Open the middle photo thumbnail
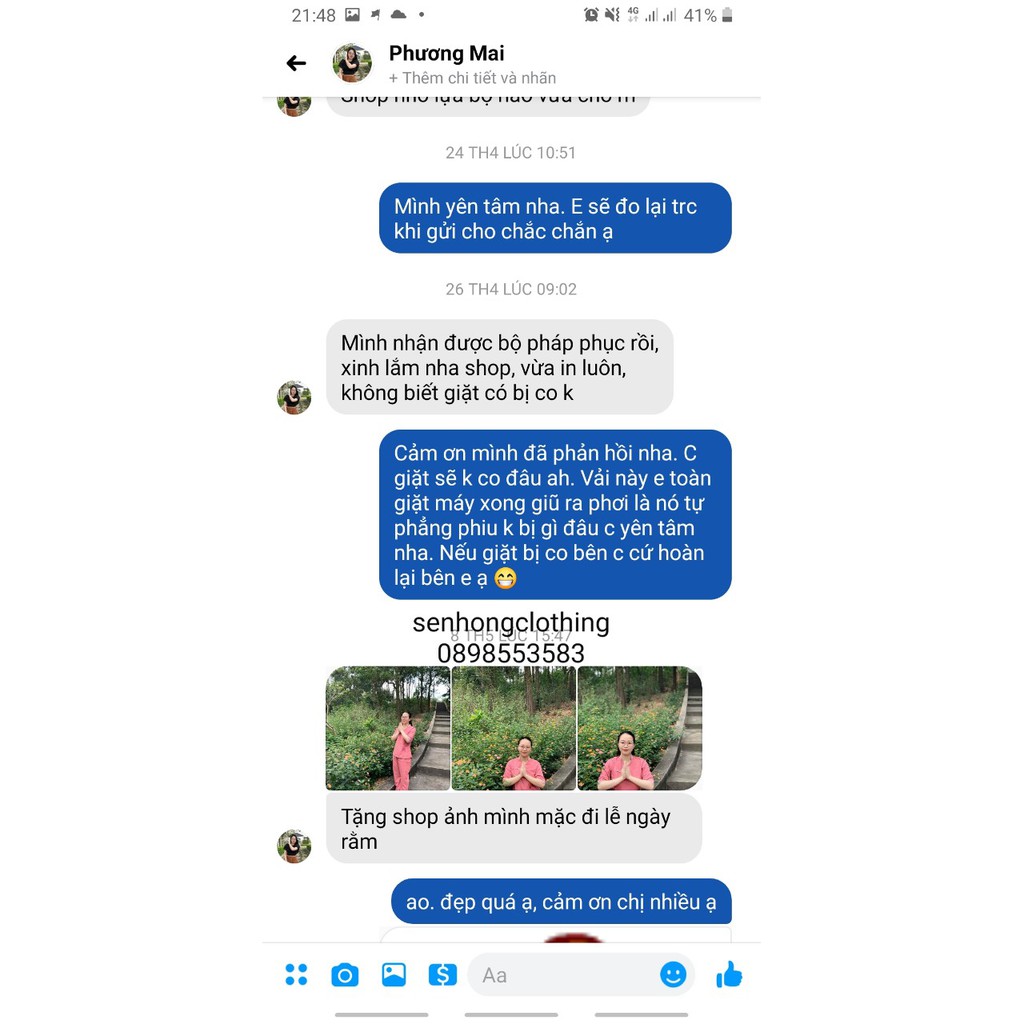Screen dimensions: 1024x1024 [x=514, y=728]
